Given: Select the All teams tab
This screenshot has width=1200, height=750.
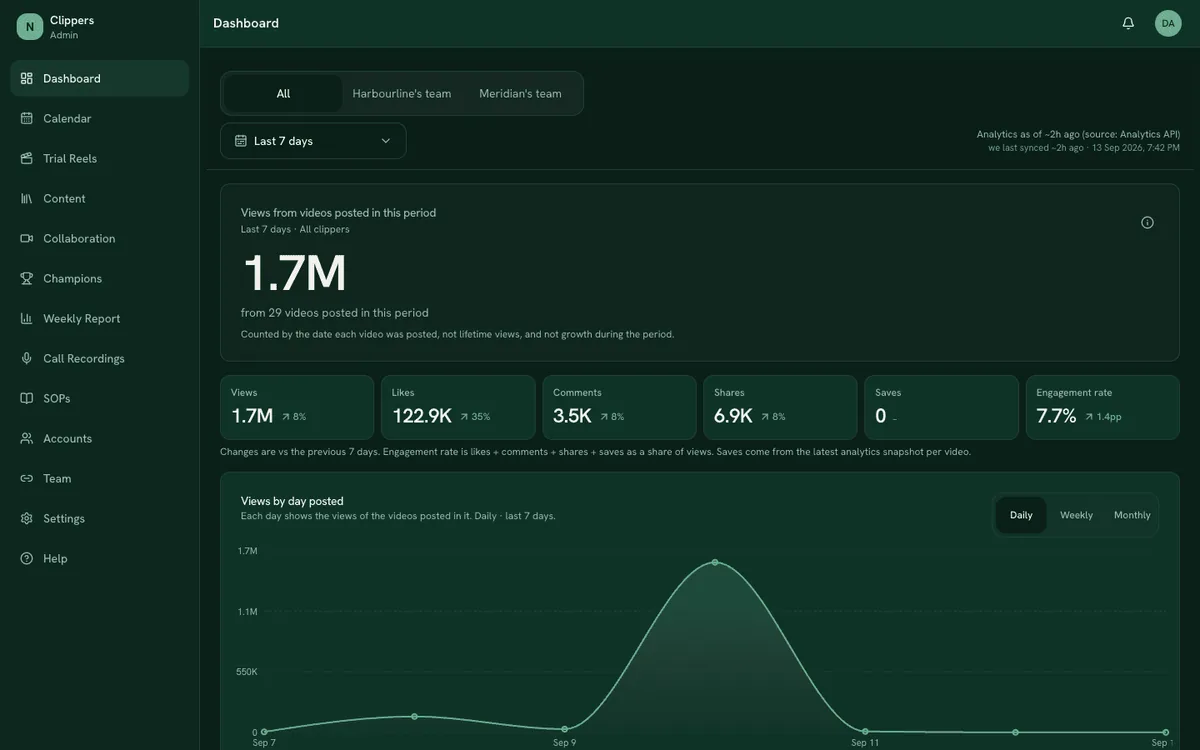Looking at the screenshot, I should pos(283,93).
